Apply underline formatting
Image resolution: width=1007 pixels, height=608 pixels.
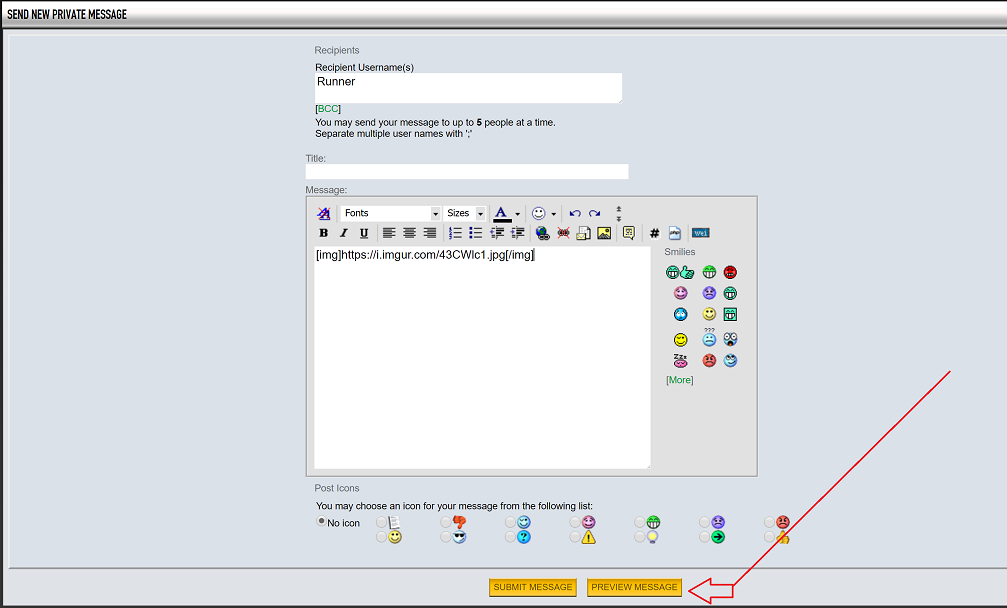[x=363, y=233]
